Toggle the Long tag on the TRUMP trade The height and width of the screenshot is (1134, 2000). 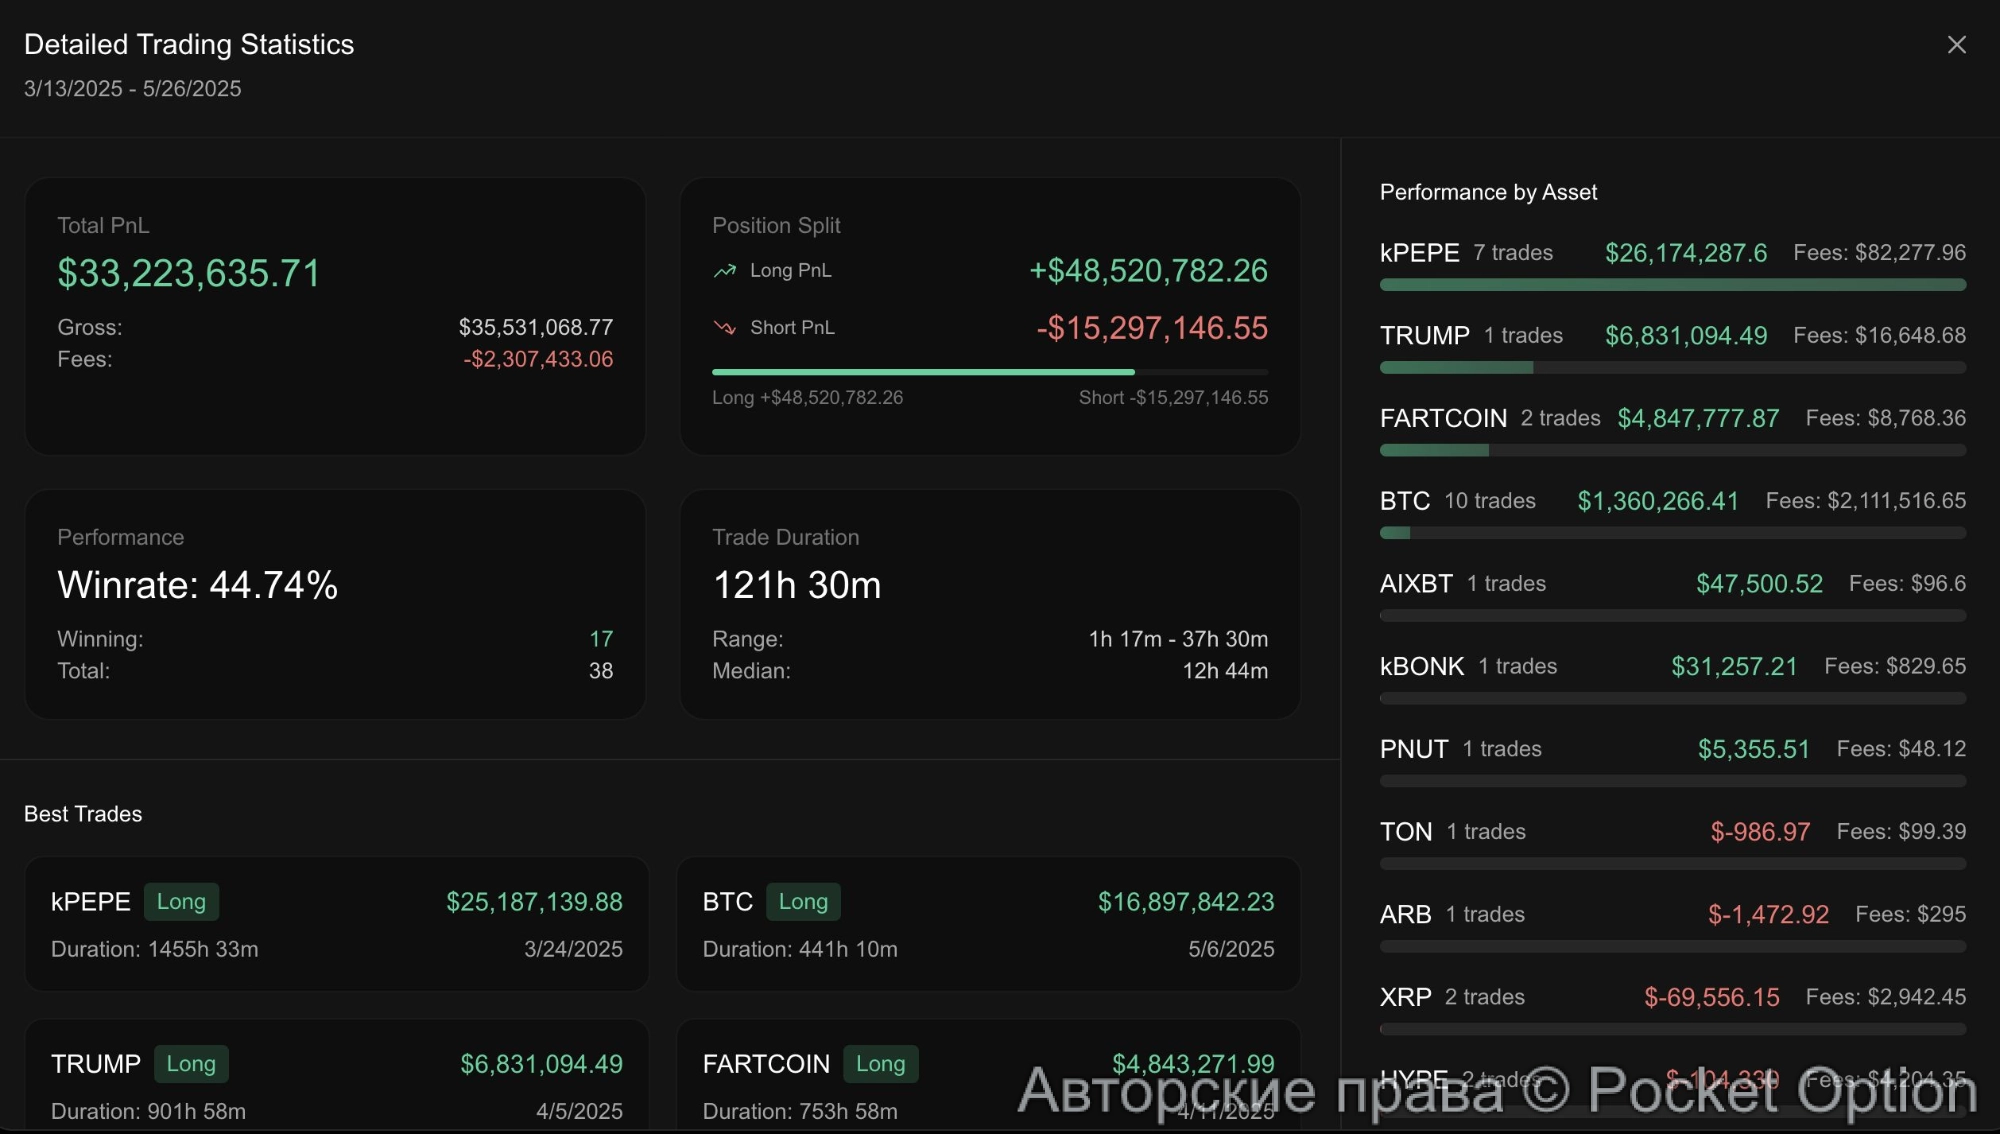(191, 1064)
